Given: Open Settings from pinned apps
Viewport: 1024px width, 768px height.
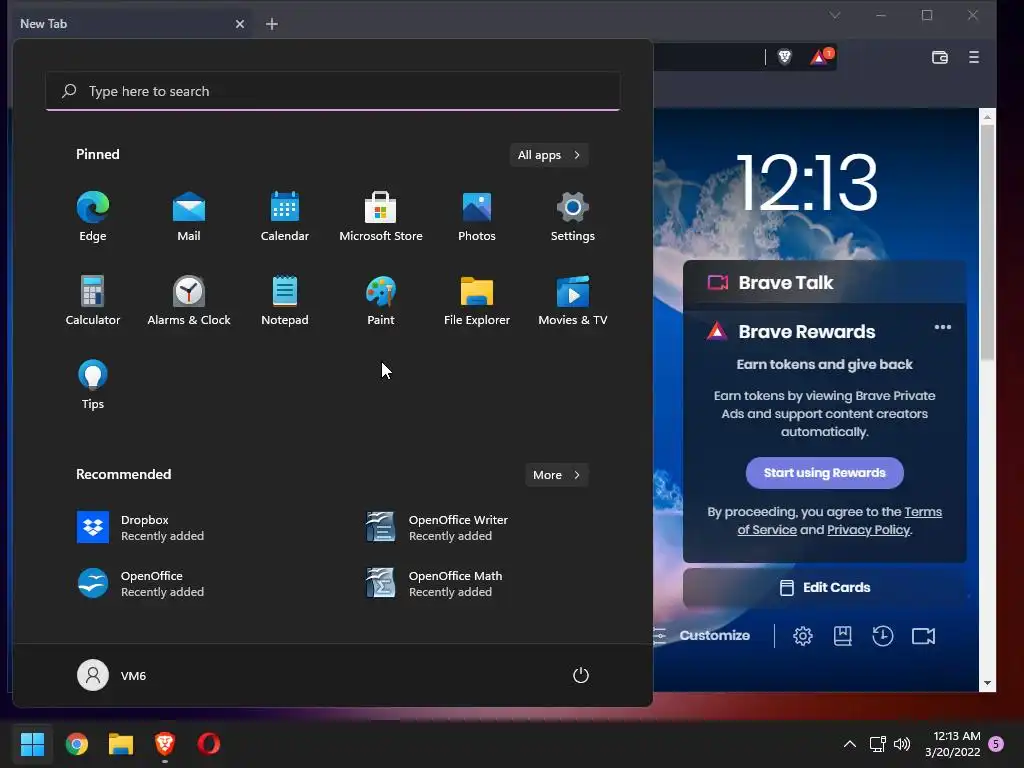Looking at the screenshot, I should pos(573,217).
